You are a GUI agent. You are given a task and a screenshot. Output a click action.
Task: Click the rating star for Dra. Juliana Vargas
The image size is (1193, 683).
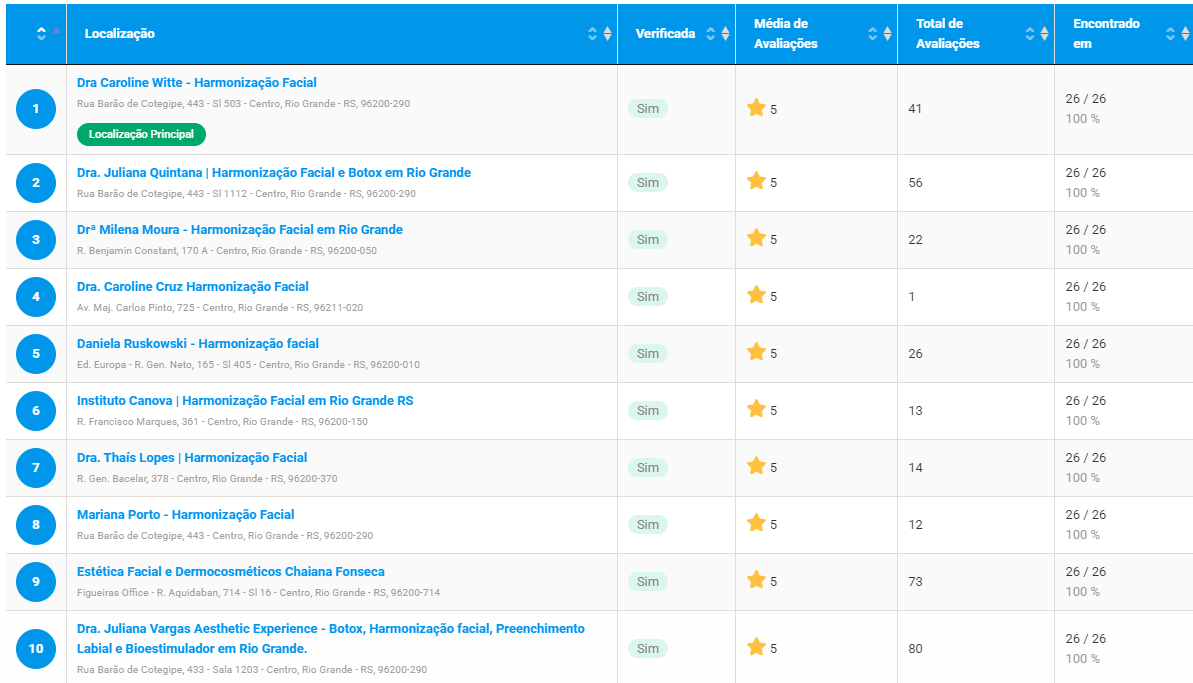756,647
